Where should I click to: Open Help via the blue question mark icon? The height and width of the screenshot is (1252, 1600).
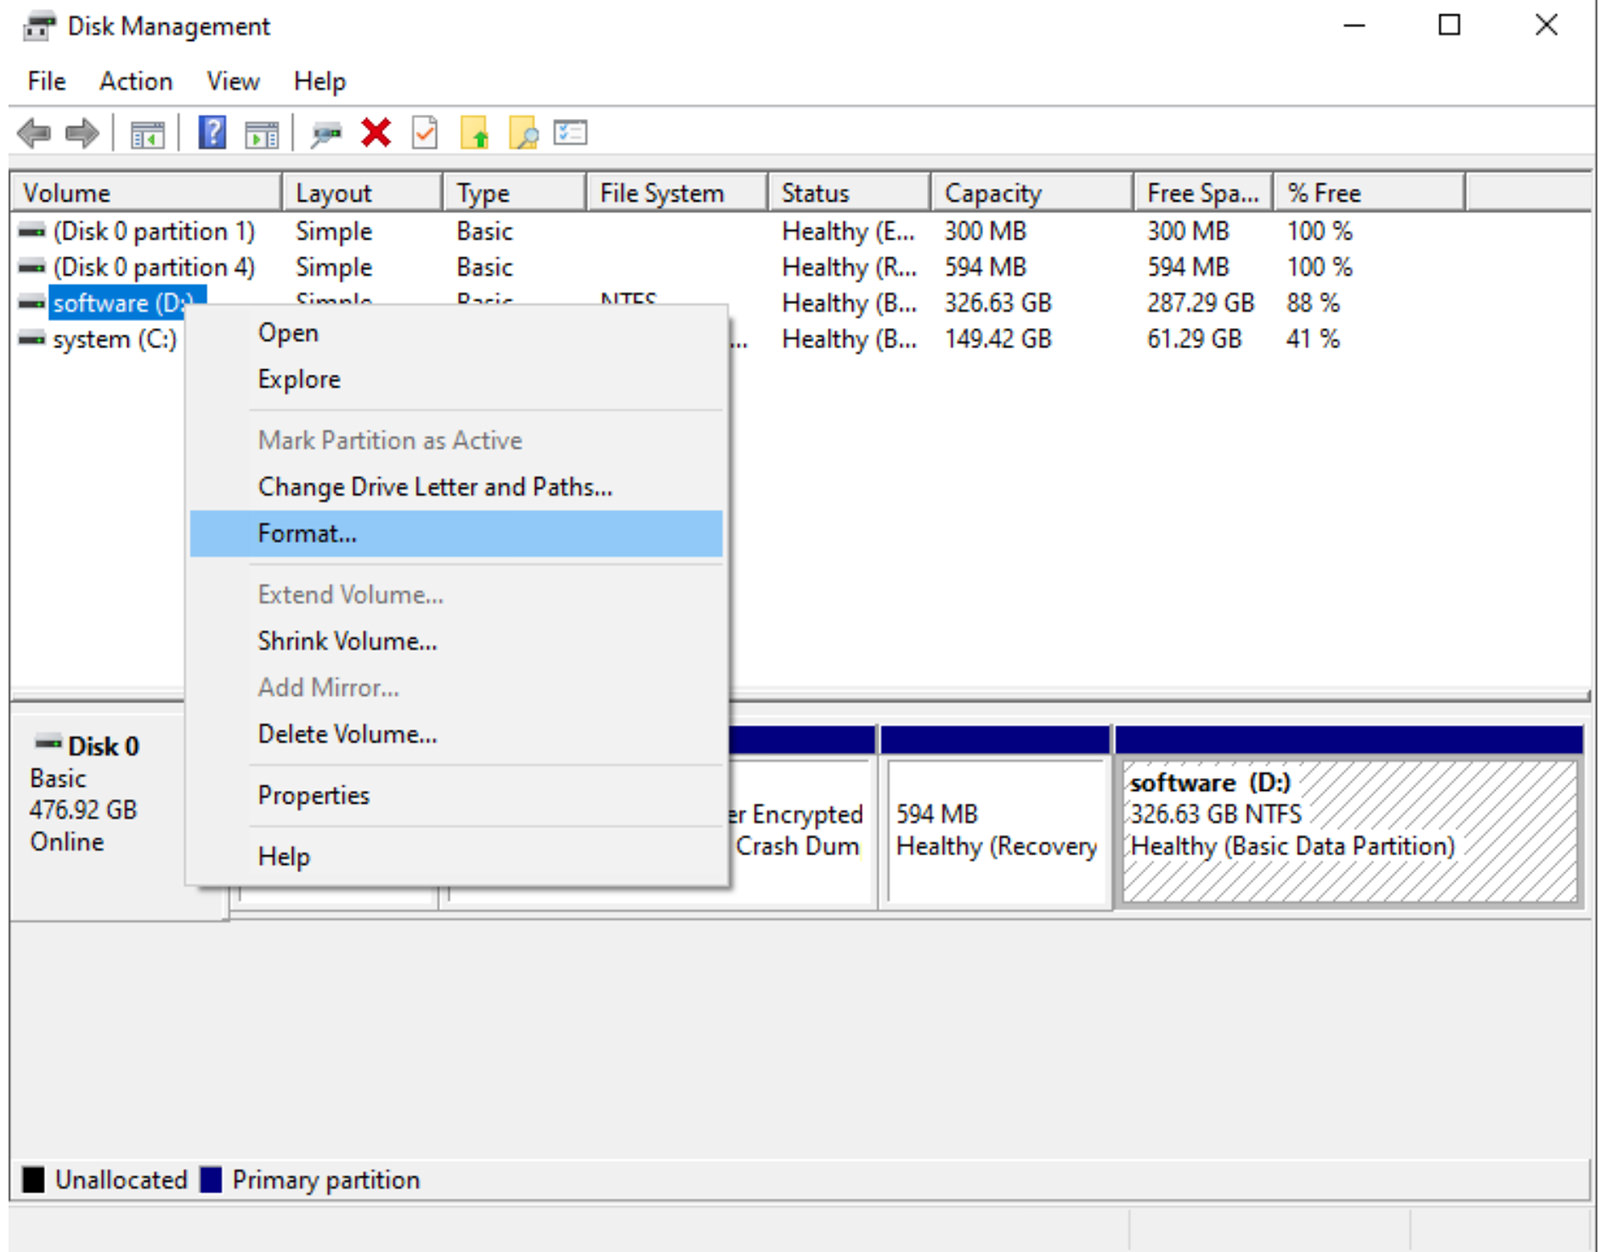point(212,133)
